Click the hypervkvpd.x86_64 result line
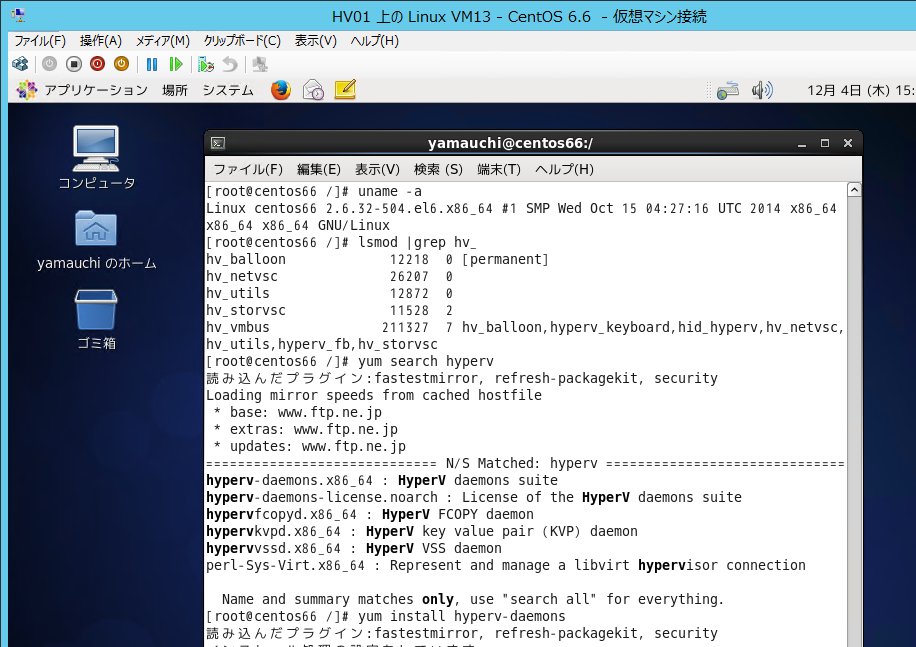 422,531
